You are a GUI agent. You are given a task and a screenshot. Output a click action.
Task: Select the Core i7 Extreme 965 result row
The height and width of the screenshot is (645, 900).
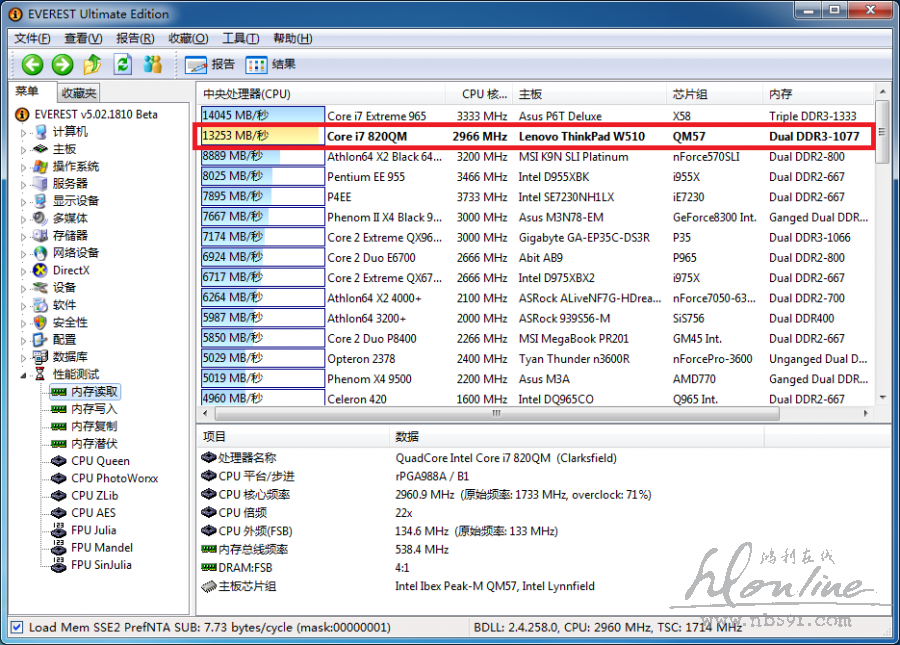(x=376, y=116)
